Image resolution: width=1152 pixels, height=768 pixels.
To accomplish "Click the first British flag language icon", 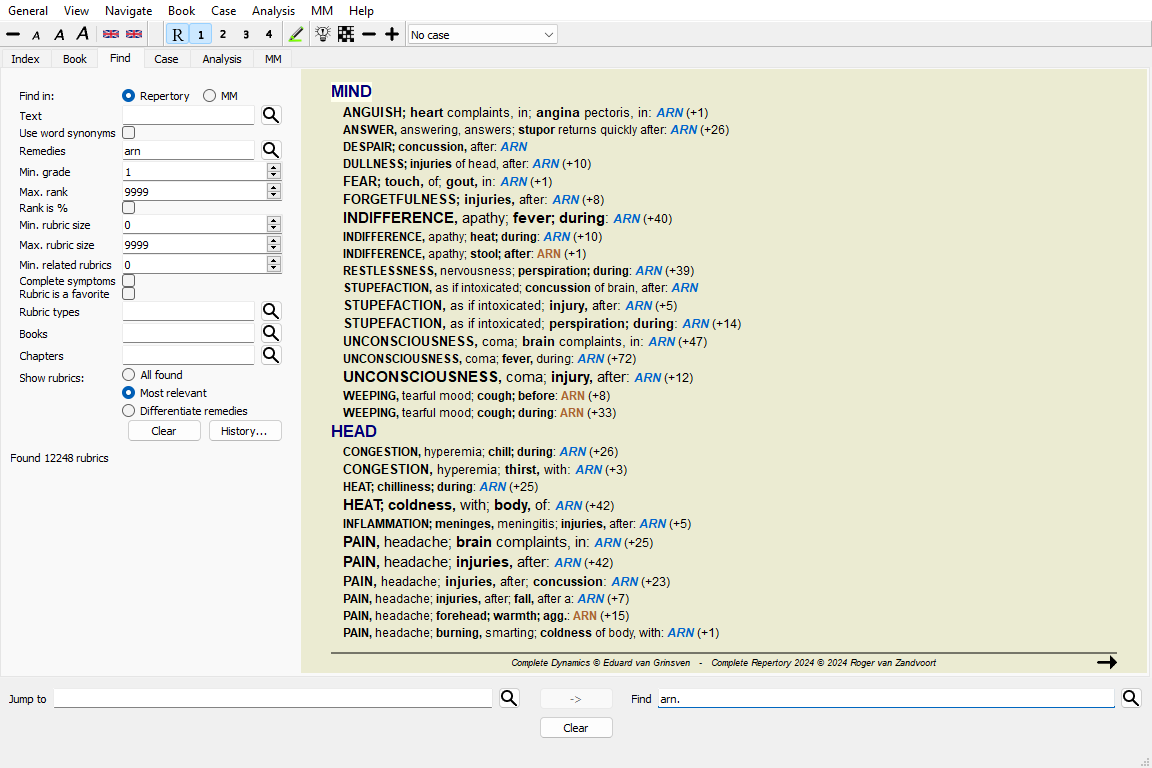I will click(x=111, y=35).
